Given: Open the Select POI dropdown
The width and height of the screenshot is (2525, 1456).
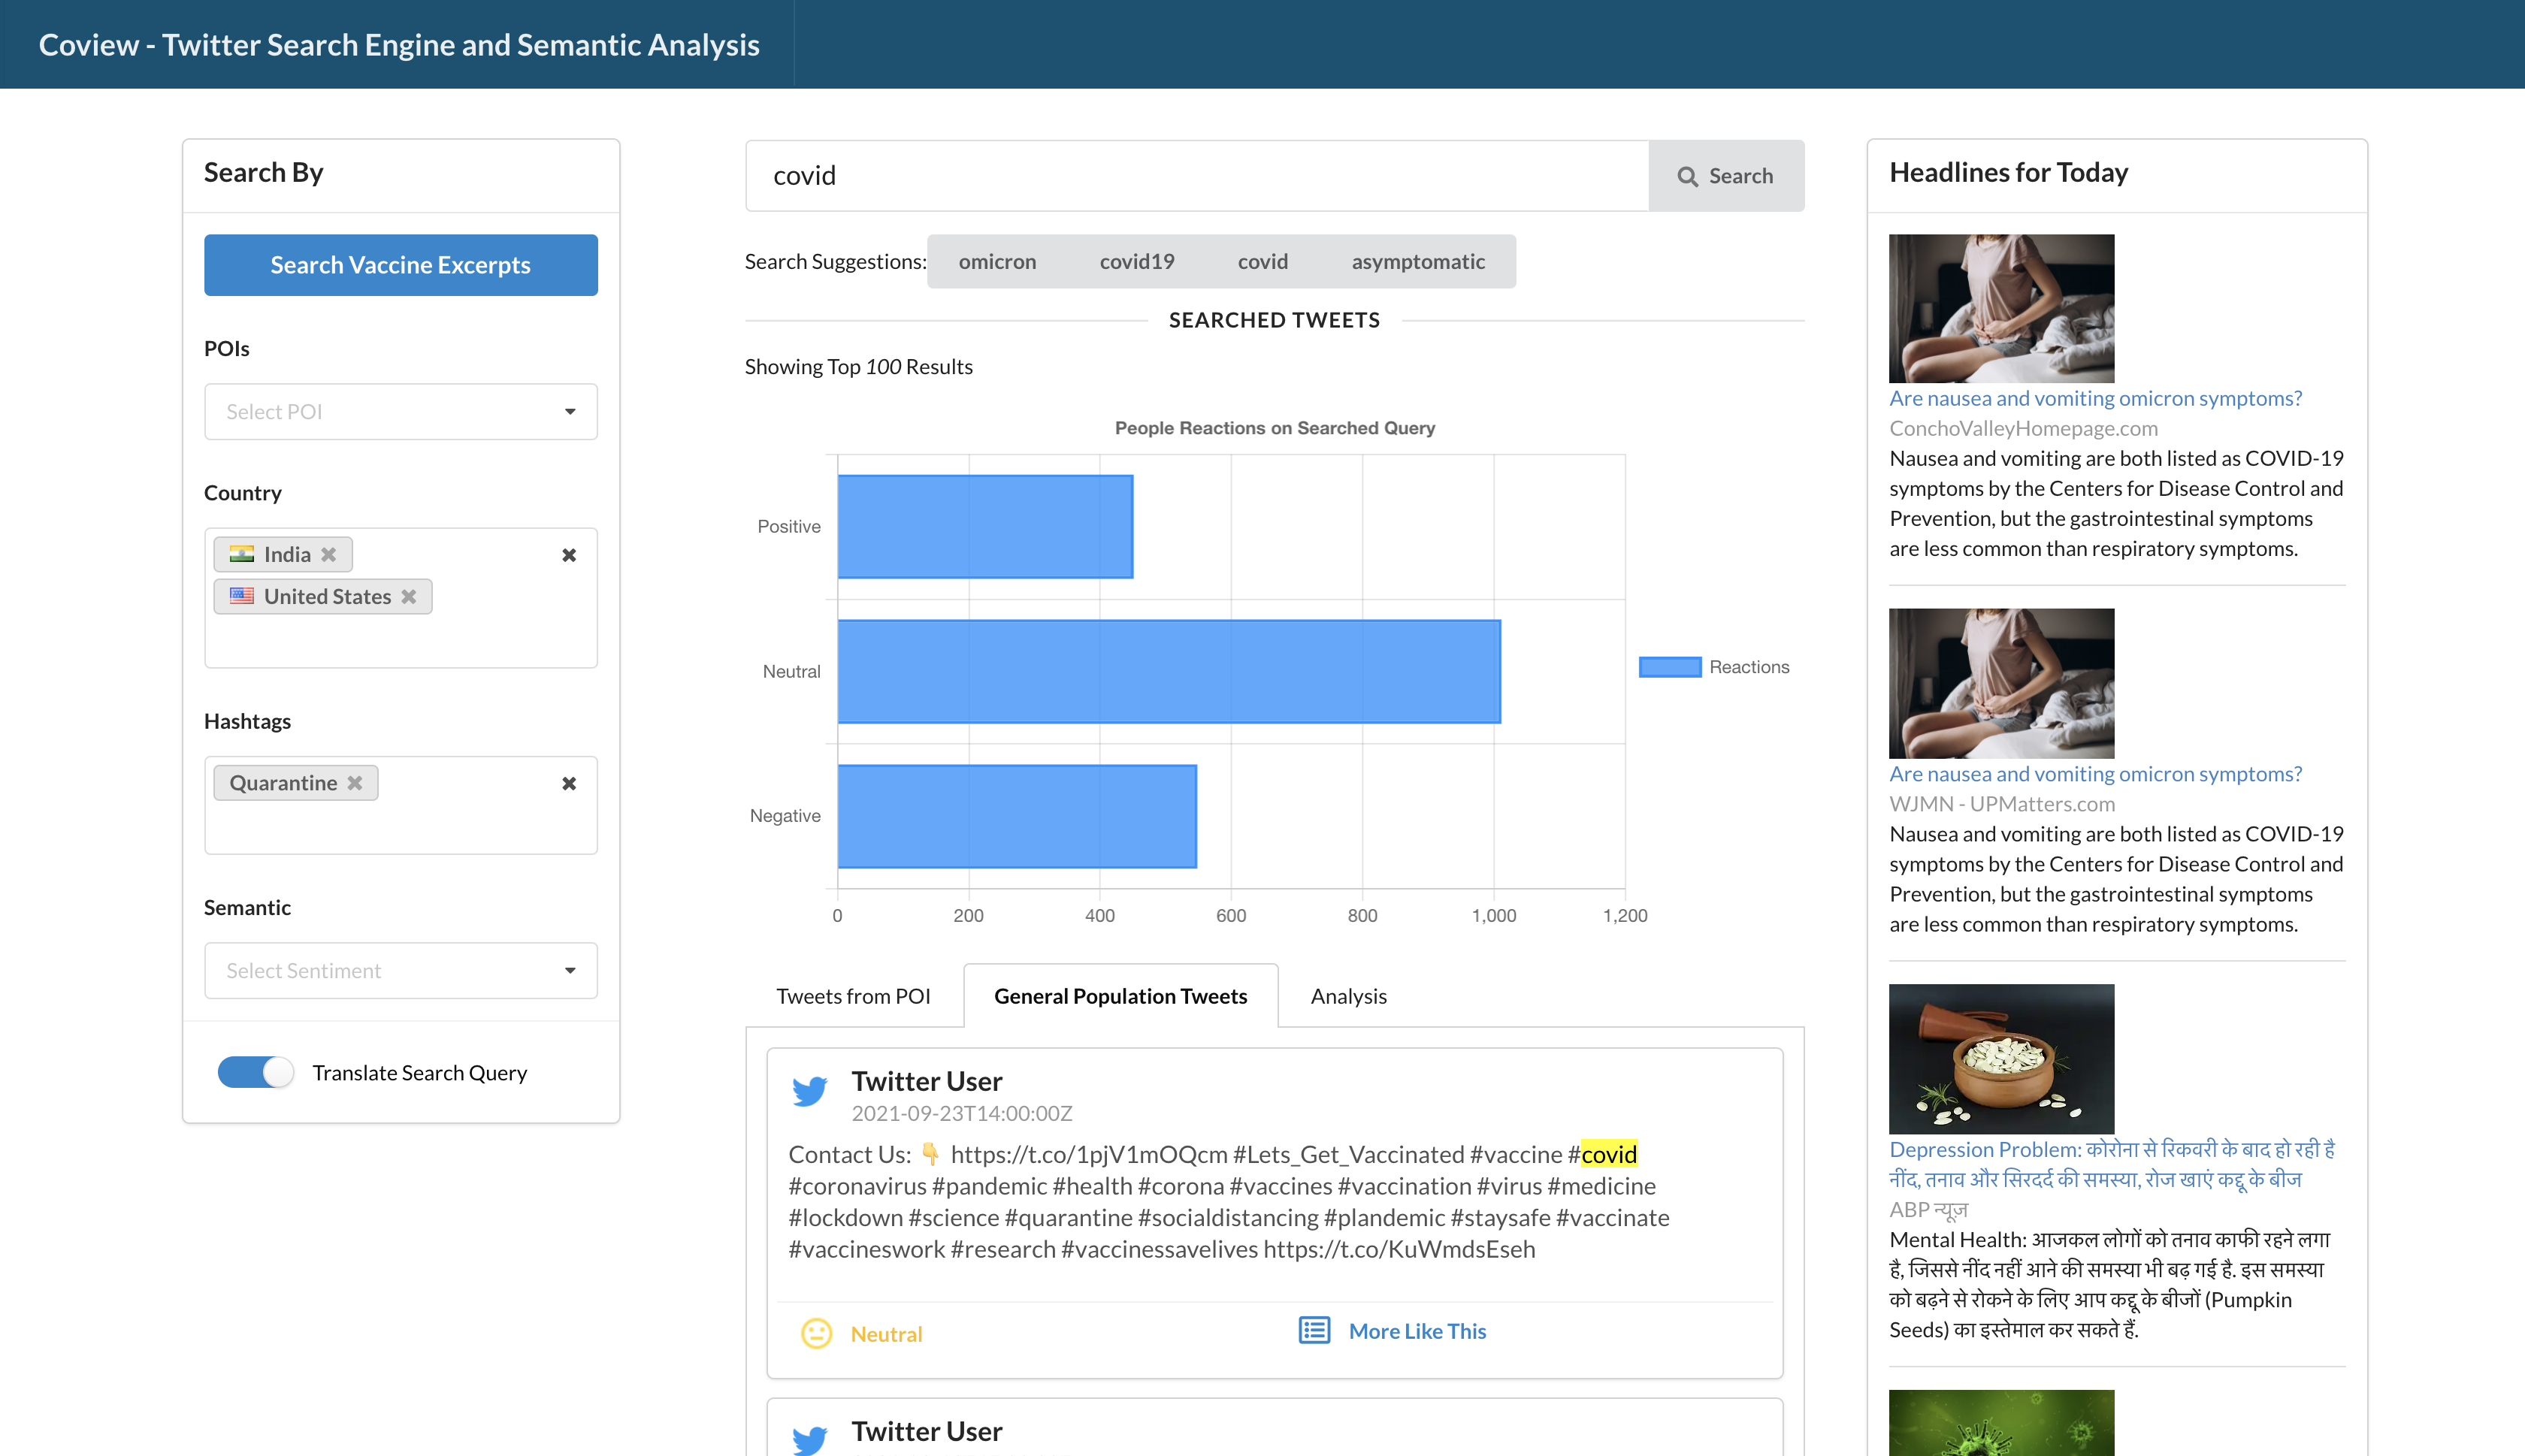Looking at the screenshot, I should pos(400,411).
